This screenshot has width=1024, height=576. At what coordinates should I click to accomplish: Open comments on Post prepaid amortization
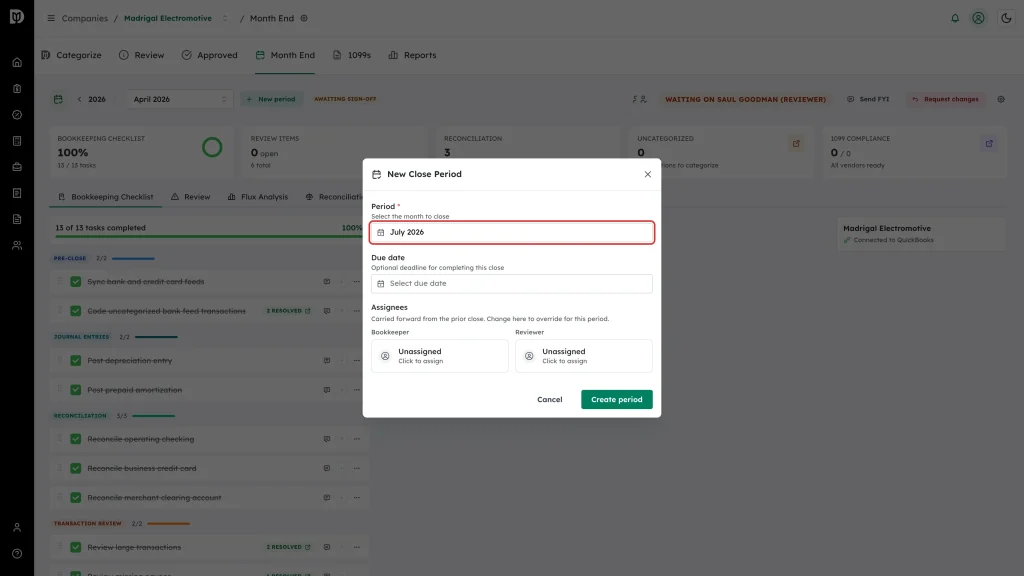tap(327, 390)
